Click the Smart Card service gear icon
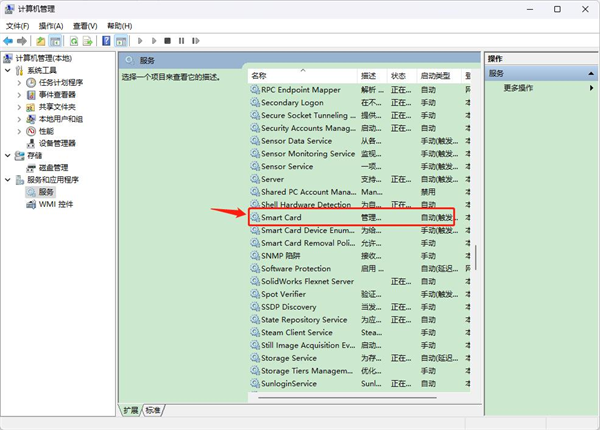 click(x=255, y=217)
